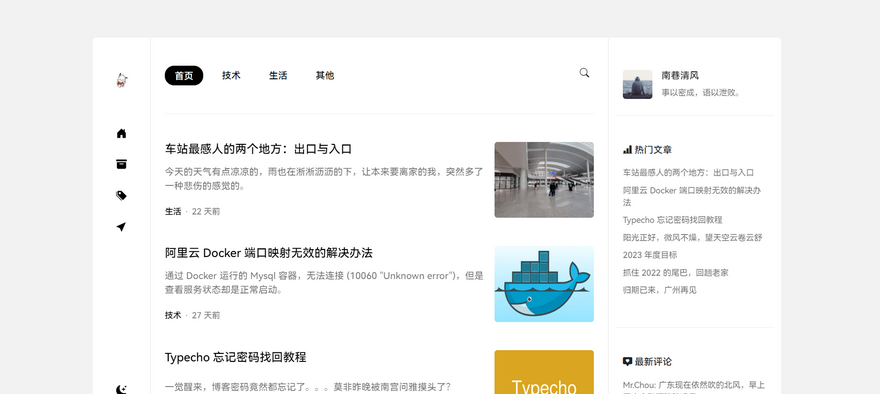The width and height of the screenshot is (880, 394).
Task: Open hot article 归期已来，广州再见
Action: pyautogui.click(x=659, y=290)
